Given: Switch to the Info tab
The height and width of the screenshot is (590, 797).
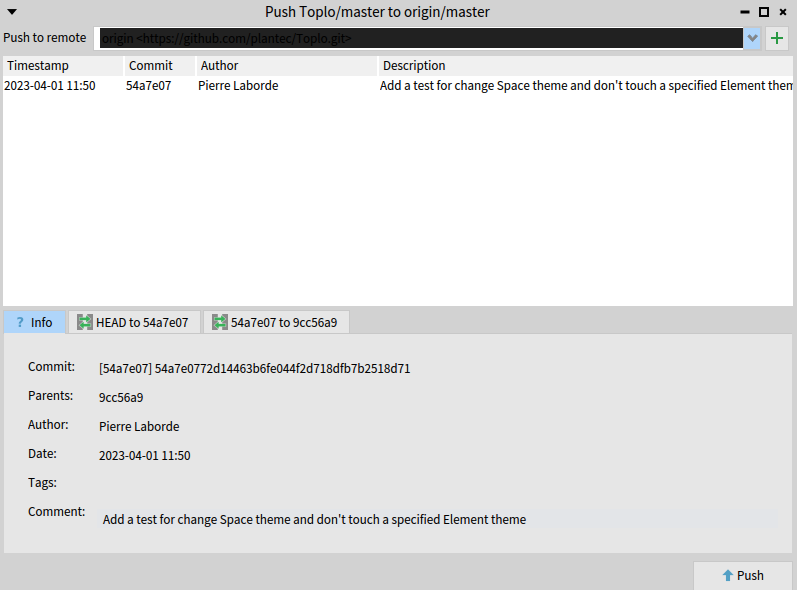Looking at the screenshot, I should (x=35, y=322).
